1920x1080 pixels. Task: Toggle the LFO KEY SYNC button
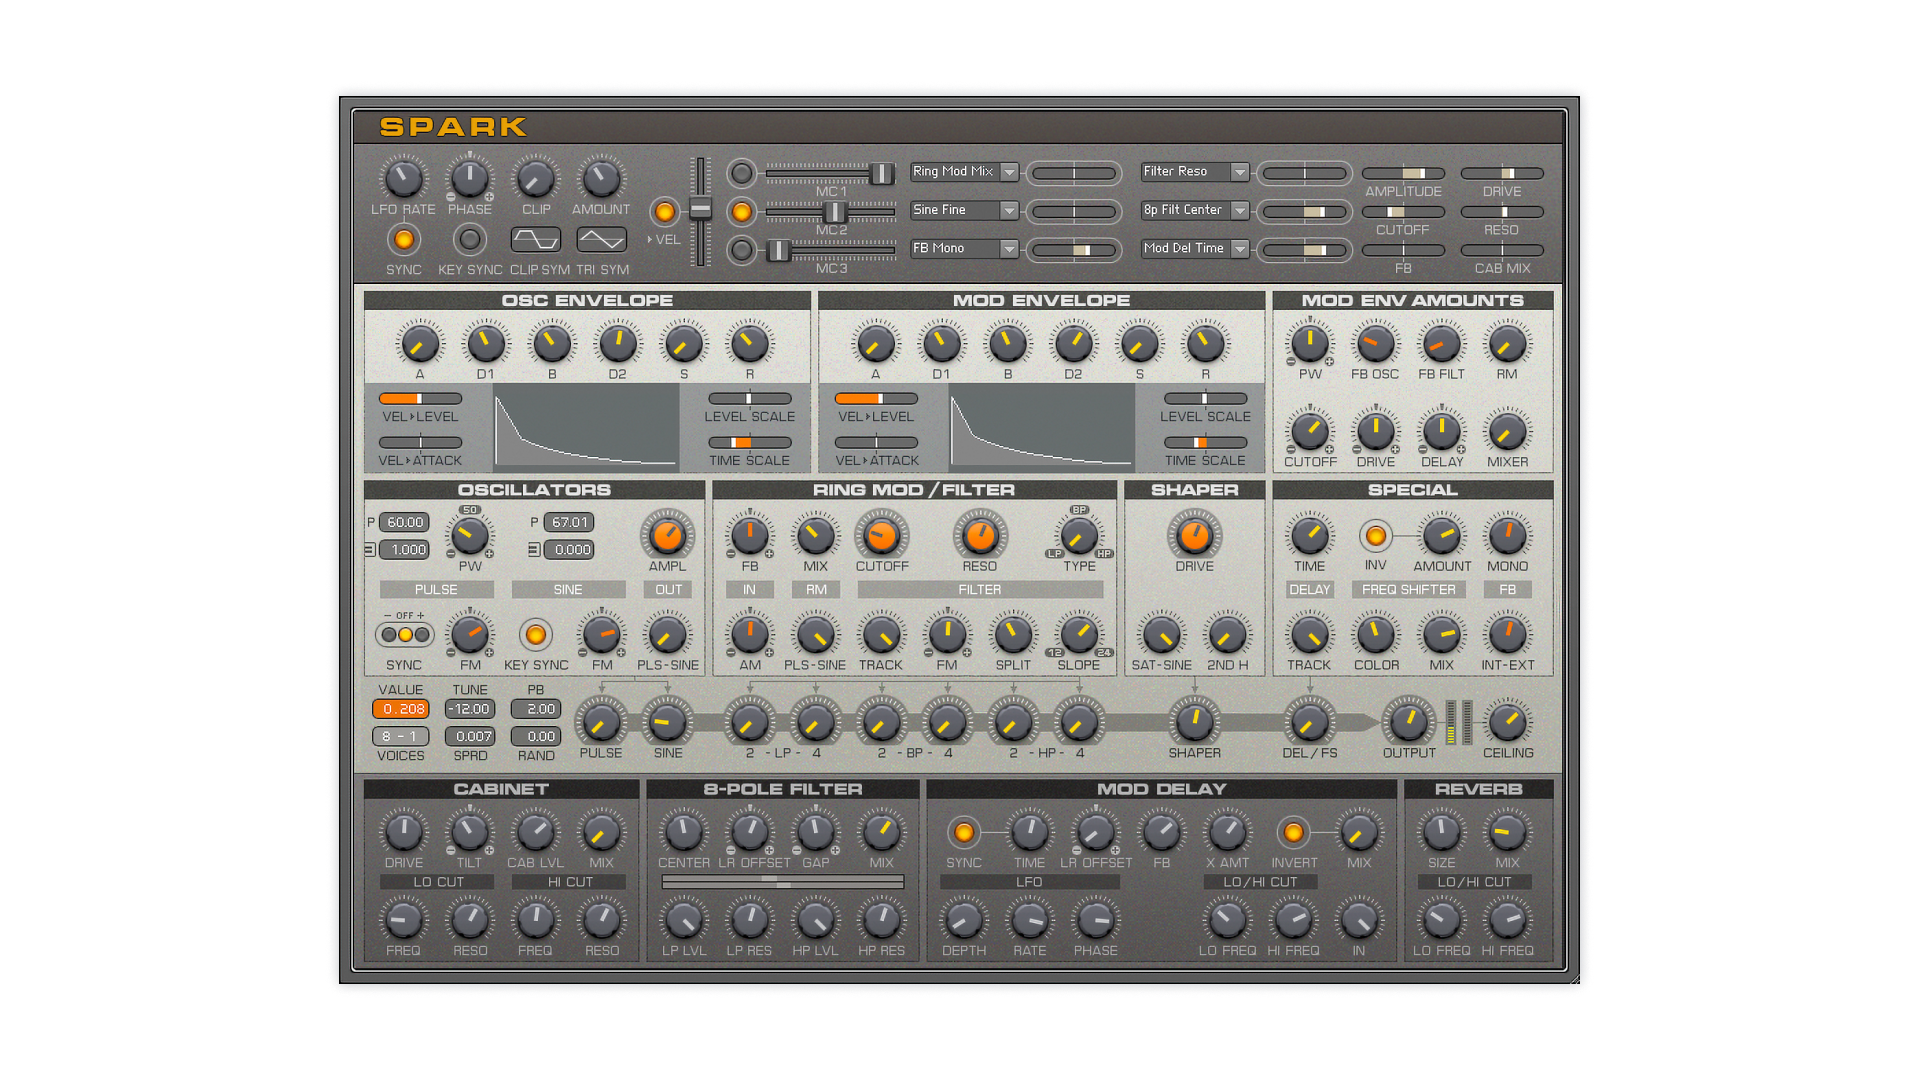pos(469,240)
